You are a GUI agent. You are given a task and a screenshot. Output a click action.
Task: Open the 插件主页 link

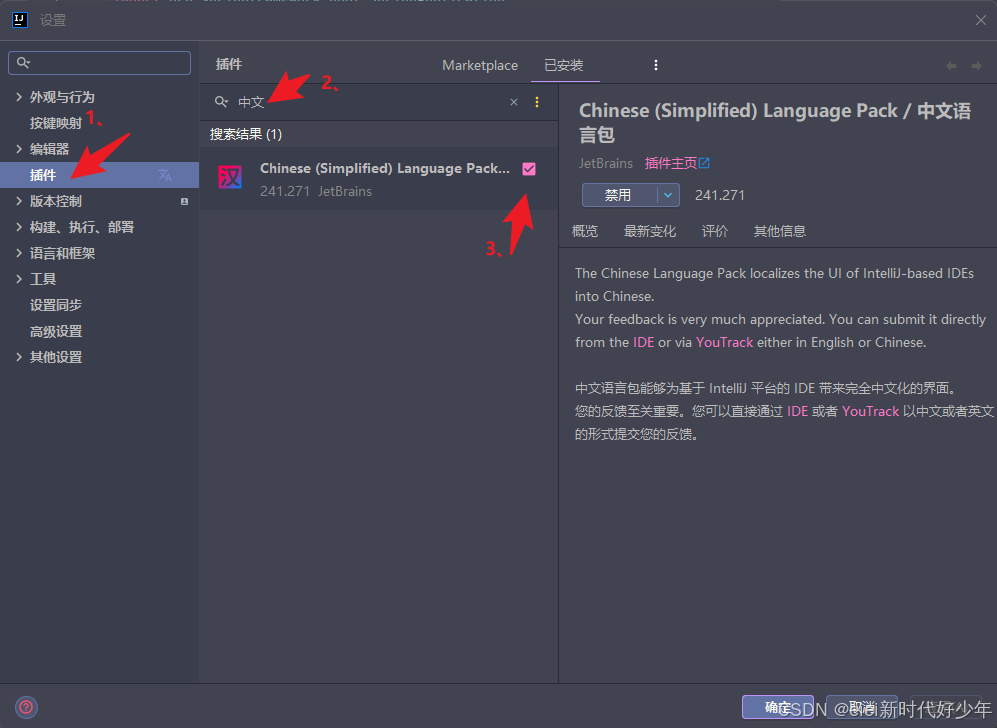671,163
